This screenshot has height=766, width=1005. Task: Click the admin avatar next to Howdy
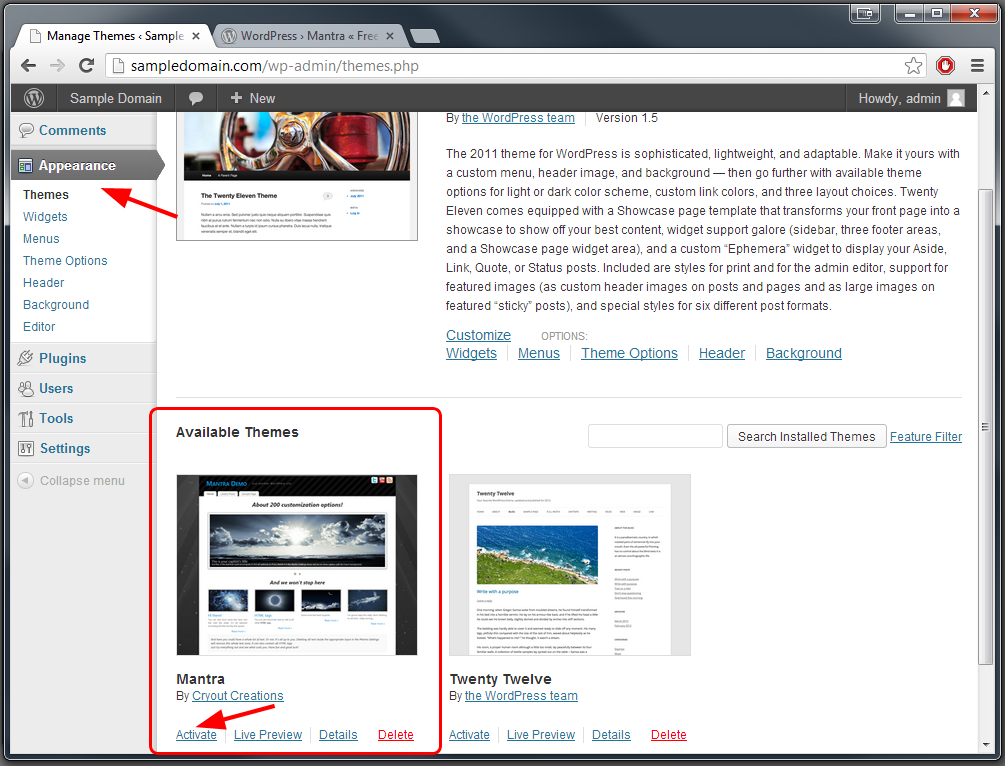click(956, 98)
